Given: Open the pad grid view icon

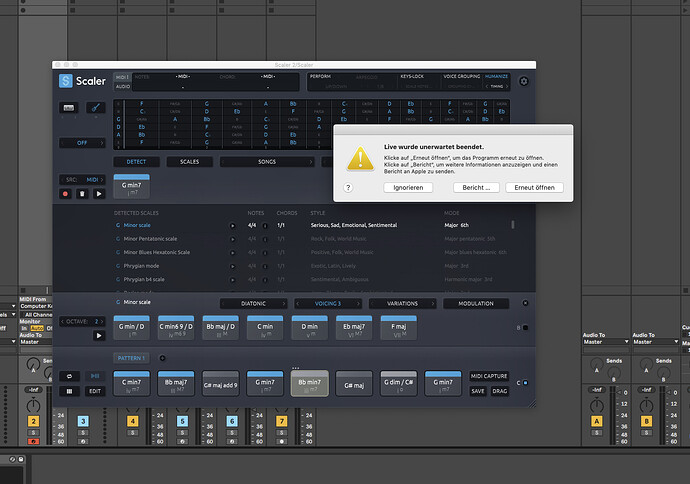Looking at the screenshot, I should 70,391.
